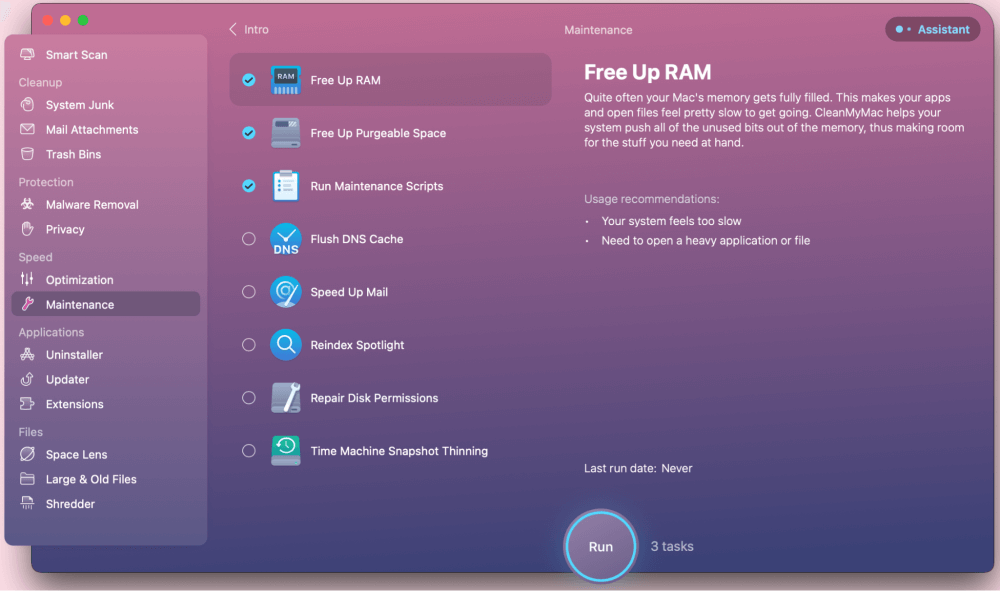Uncheck the Free Up RAM task
The image size is (1000, 591).
pyautogui.click(x=248, y=81)
